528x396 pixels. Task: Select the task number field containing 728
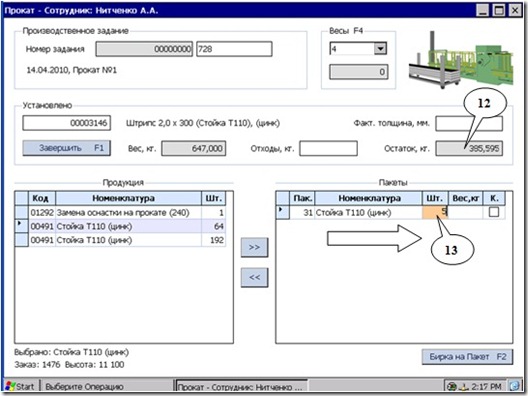234,49
